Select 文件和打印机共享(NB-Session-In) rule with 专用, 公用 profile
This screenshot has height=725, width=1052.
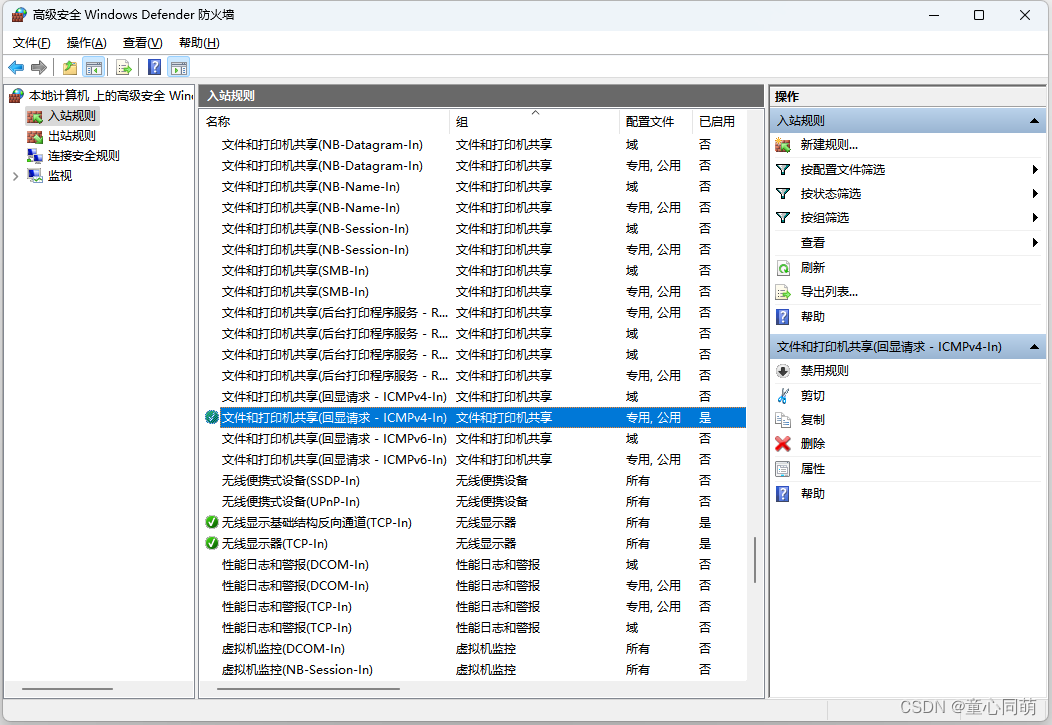(x=473, y=250)
